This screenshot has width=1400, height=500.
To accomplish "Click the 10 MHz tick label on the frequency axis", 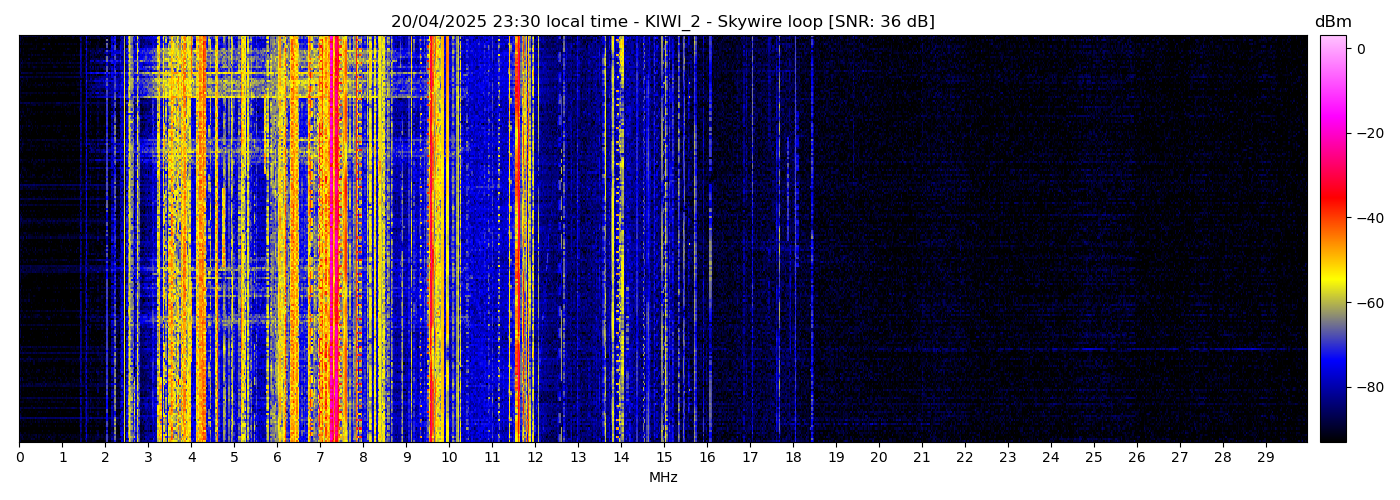I will point(449,458).
